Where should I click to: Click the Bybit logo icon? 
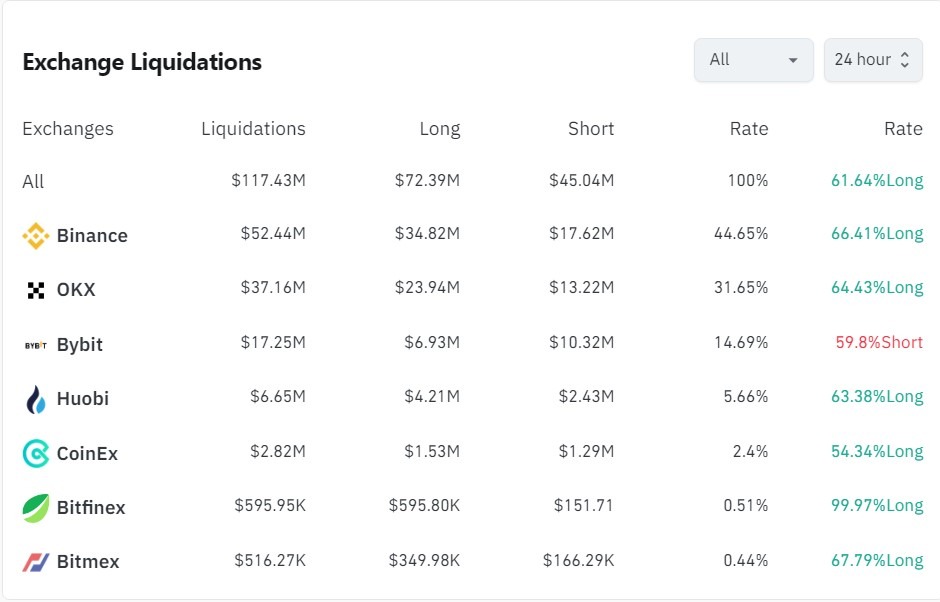(x=36, y=345)
